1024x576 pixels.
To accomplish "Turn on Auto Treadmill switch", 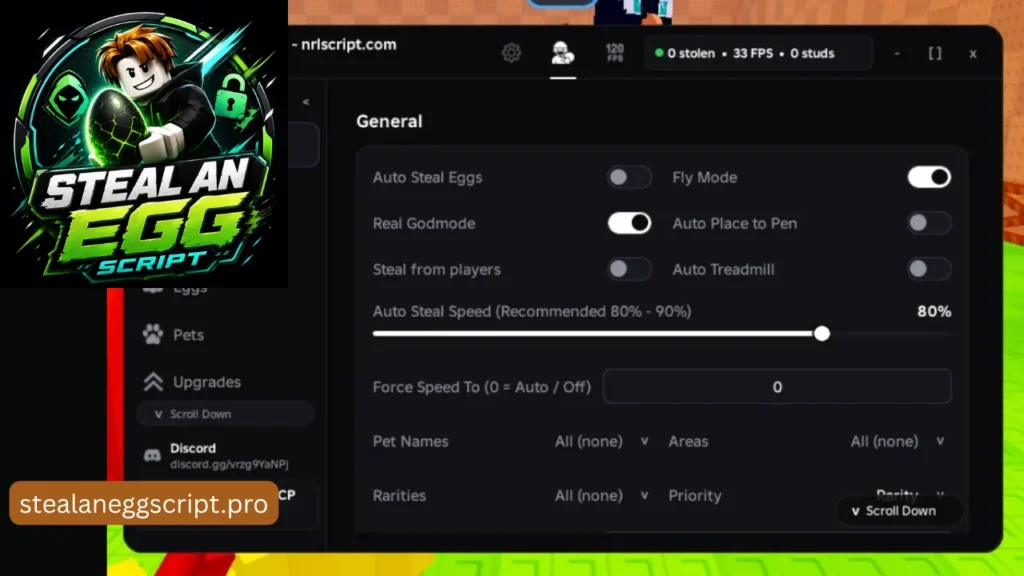I will 929,269.
